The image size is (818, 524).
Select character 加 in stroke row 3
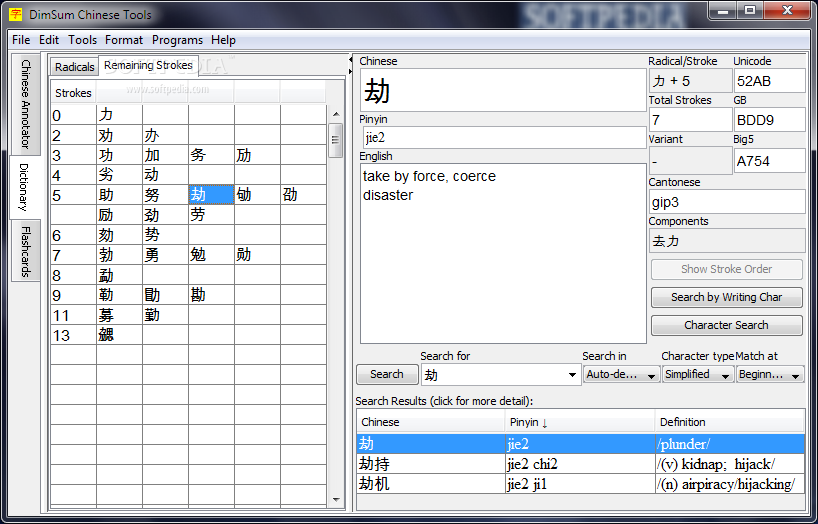tap(165, 155)
